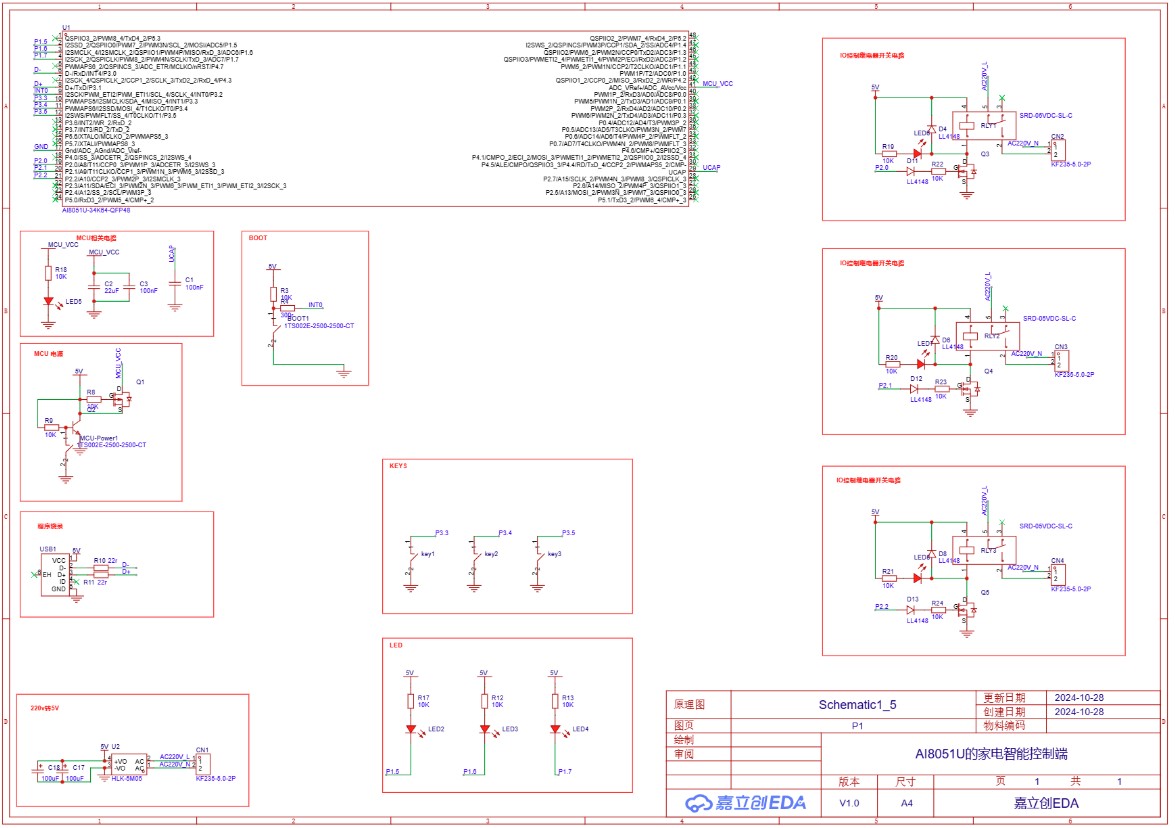The width and height of the screenshot is (1175, 828).
Task: Click the Q1 MOSFET symbol
Action: tap(125, 400)
